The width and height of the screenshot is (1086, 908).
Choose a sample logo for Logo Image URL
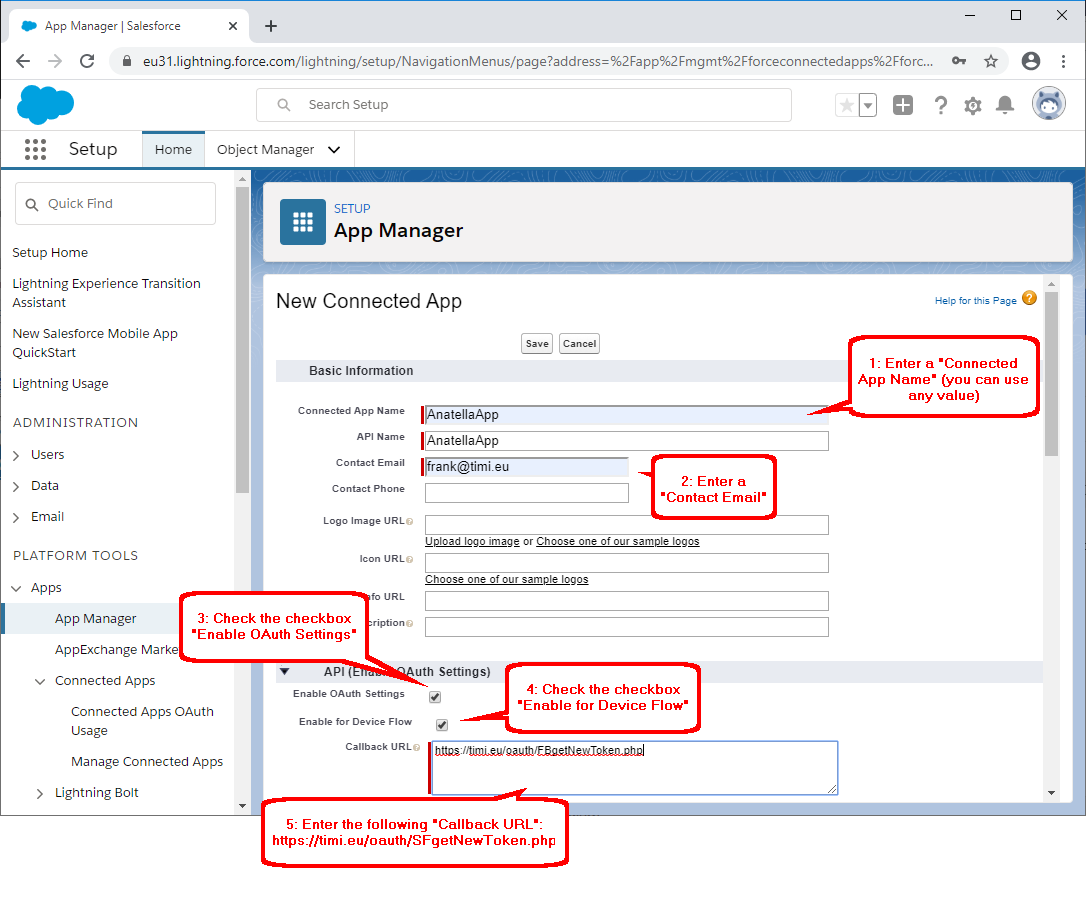click(x=618, y=542)
